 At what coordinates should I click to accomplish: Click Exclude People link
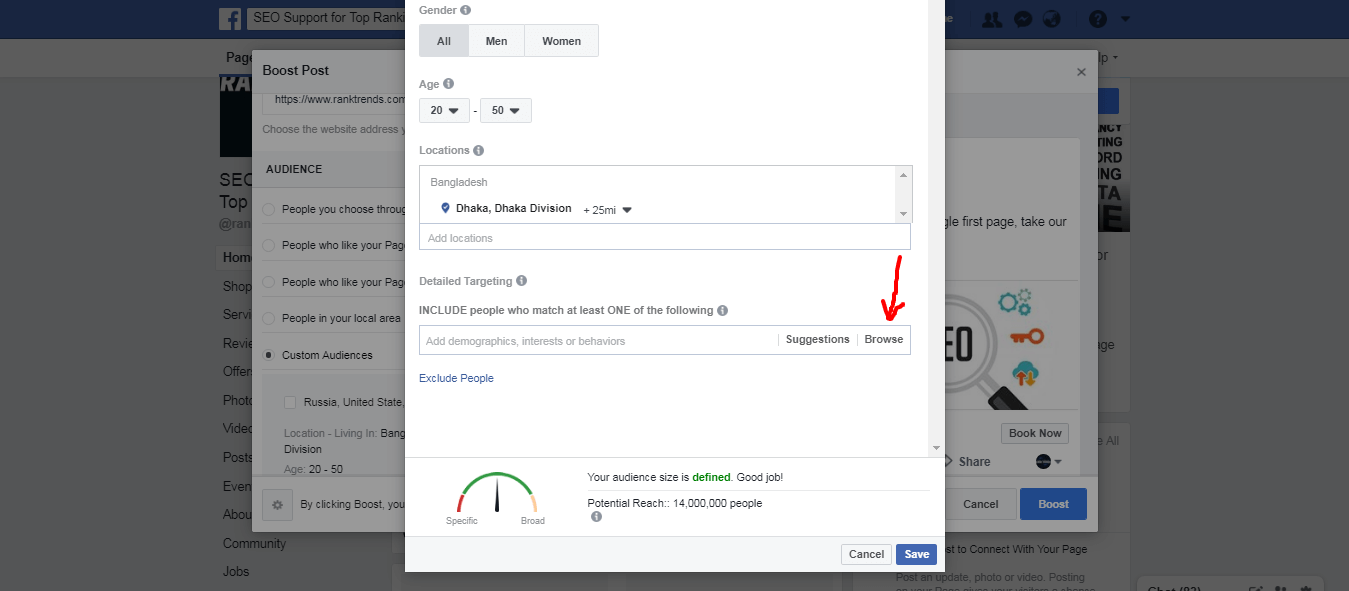tap(456, 378)
